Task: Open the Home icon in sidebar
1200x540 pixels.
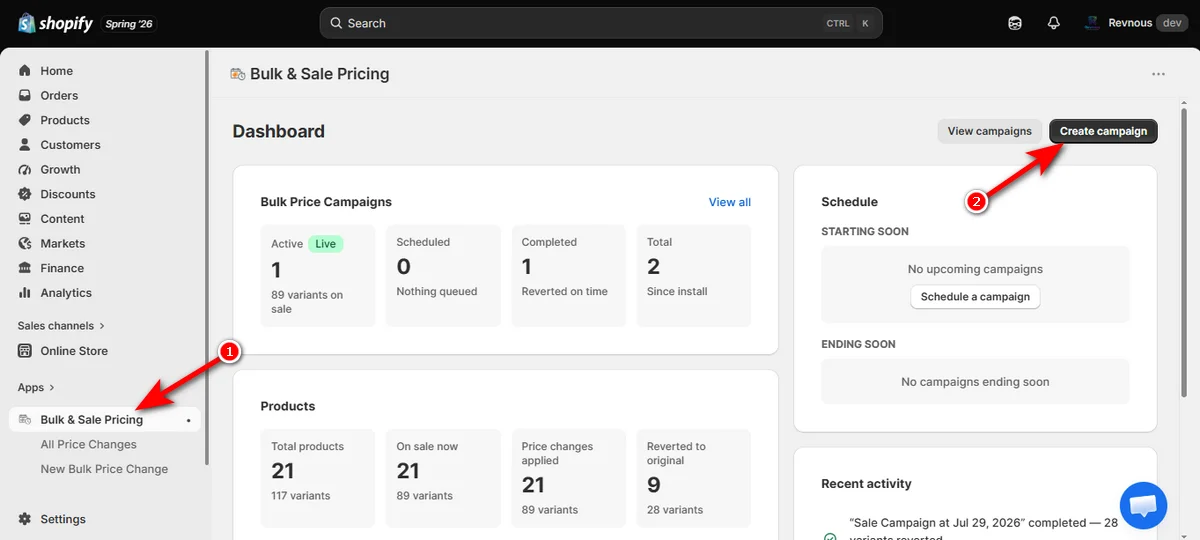Action: [x=25, y=71]
